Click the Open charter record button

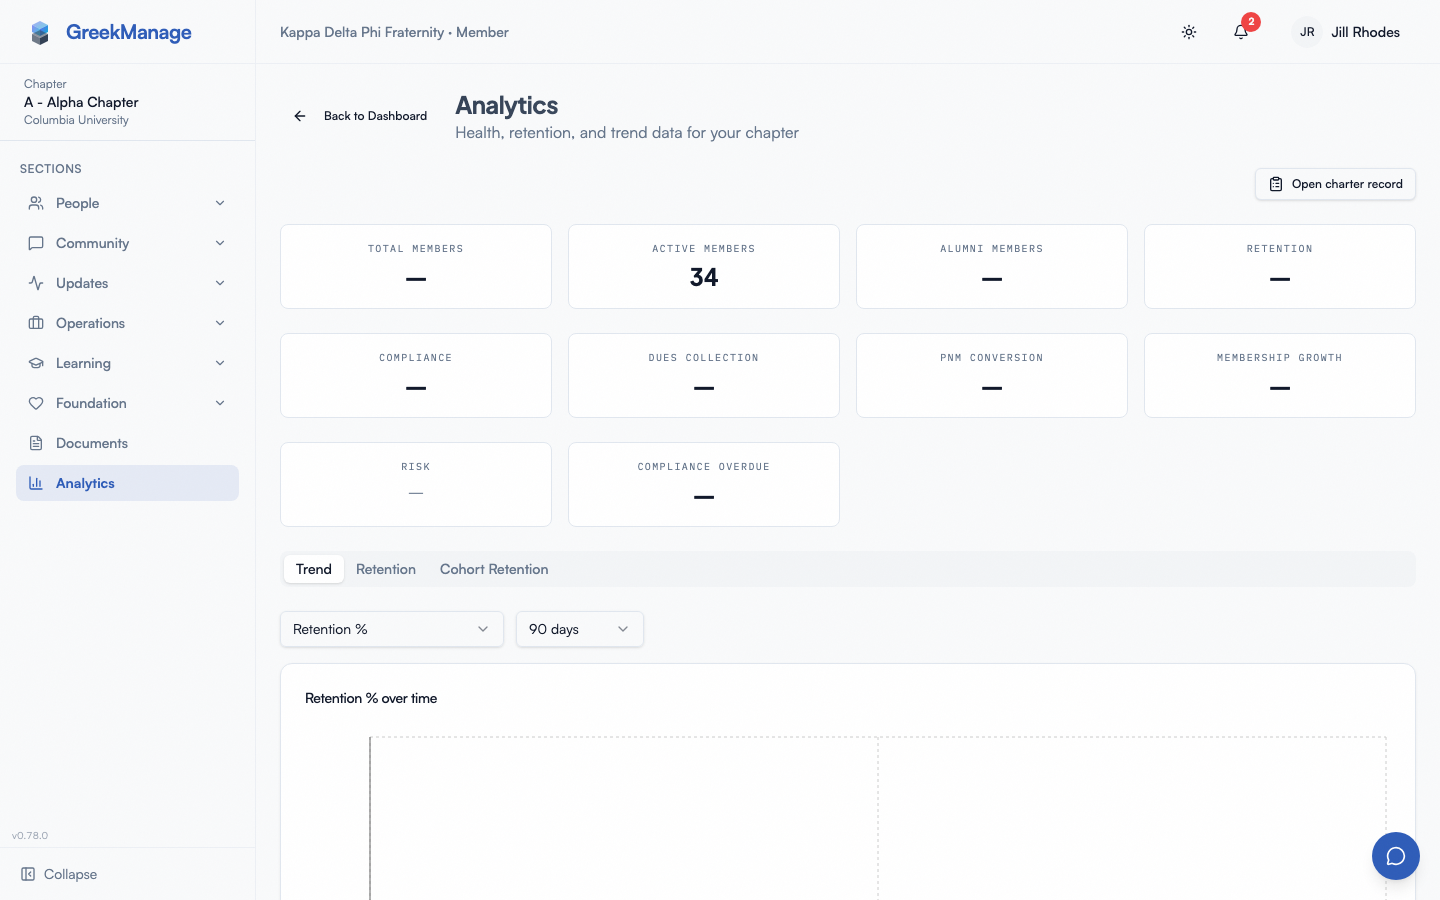(1335, 184)
